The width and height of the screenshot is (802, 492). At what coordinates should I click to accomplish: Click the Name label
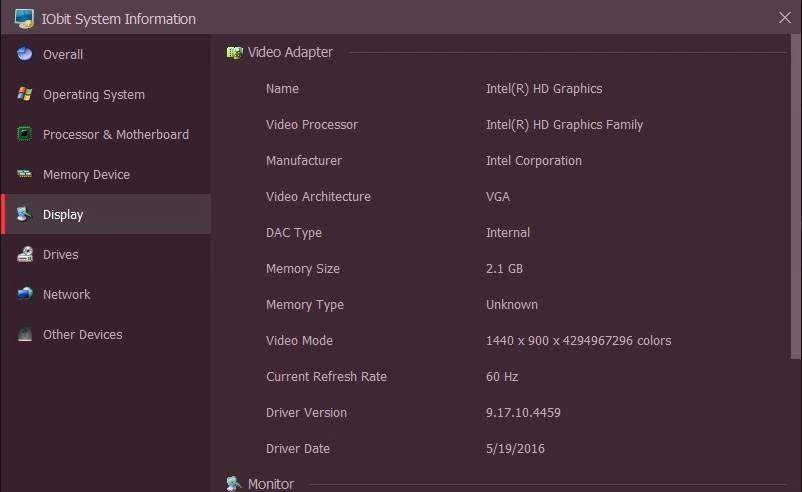point(282,88)
